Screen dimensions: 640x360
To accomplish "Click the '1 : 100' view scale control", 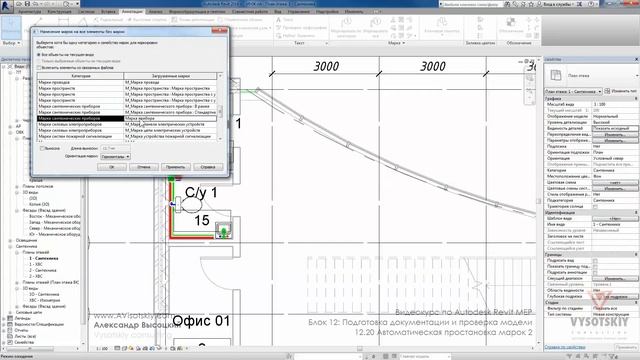I will [102, 349].
